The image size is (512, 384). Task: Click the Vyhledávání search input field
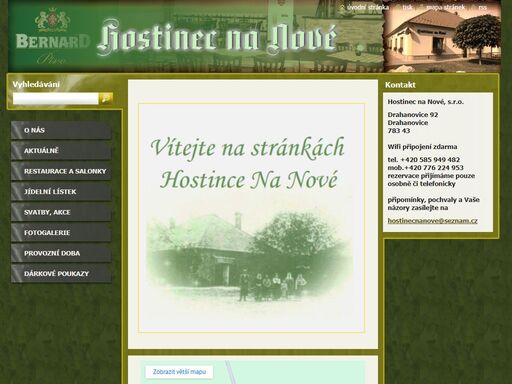point(56,98)
